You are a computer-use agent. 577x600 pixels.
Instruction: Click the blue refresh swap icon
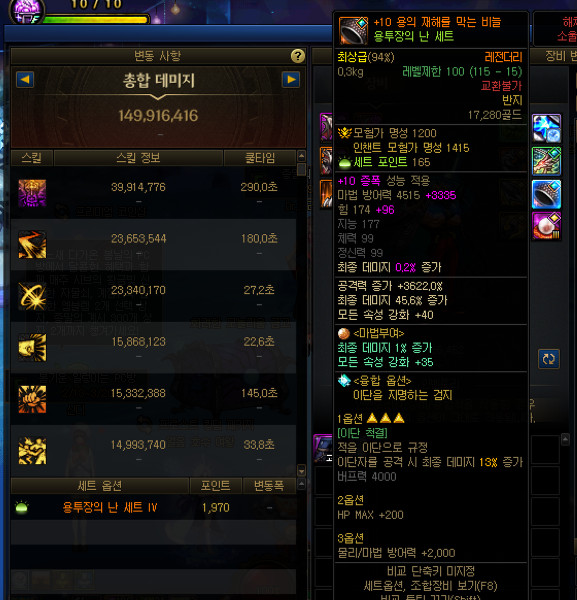coord(549,359)
